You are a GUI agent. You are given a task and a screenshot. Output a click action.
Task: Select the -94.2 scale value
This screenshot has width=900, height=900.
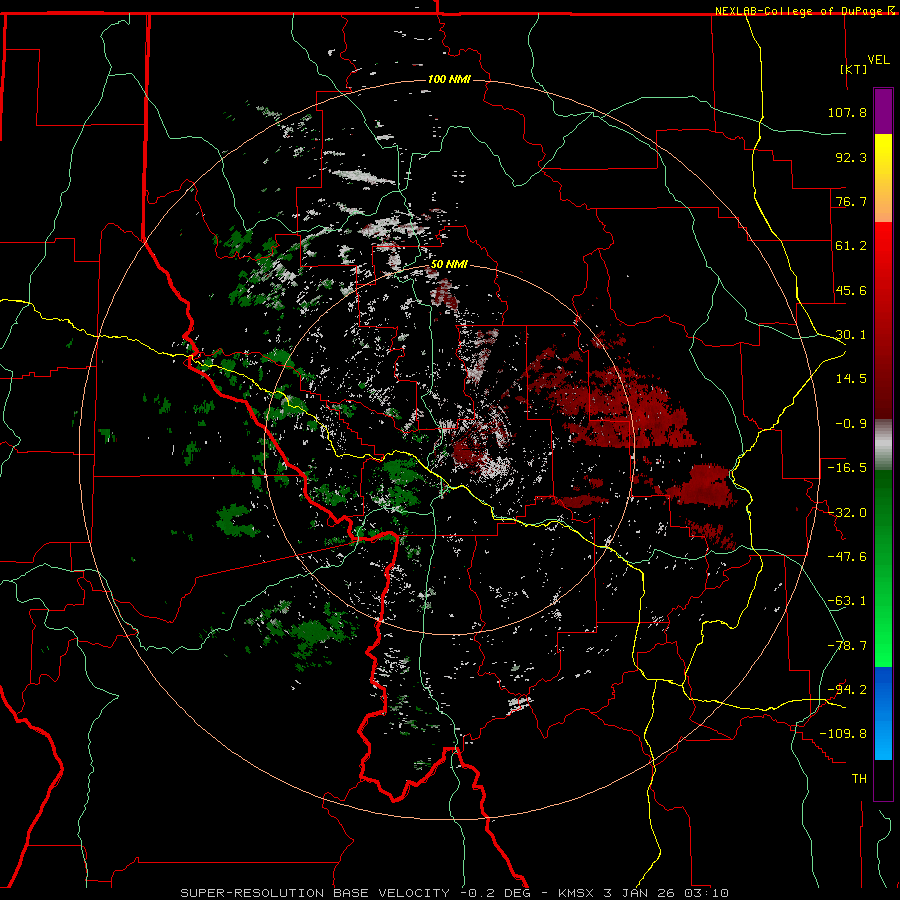coord(847,689)
